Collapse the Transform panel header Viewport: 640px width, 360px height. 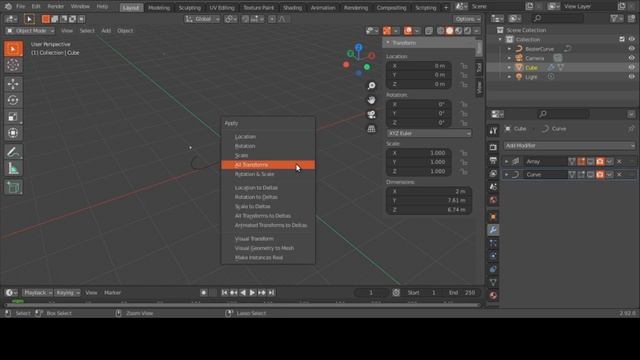pos(429,43)
